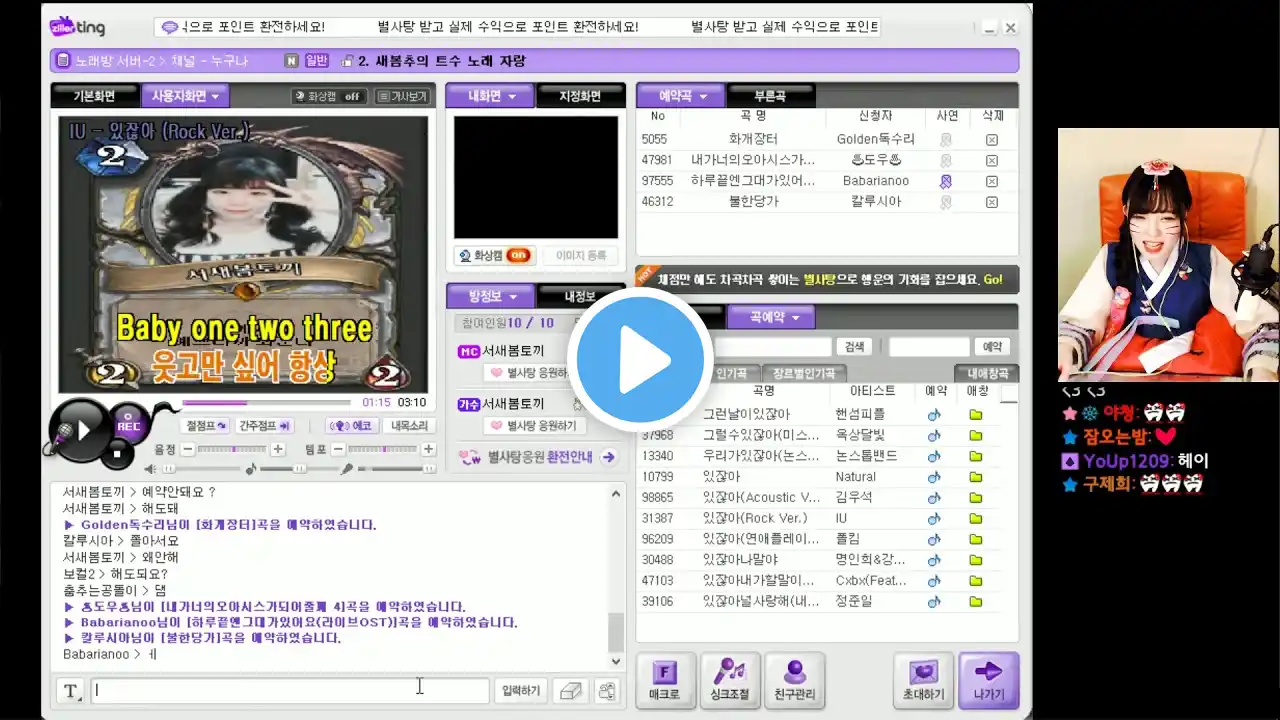Add song 39106 by 정준일 to favorites folder

[x=976, y=602]
